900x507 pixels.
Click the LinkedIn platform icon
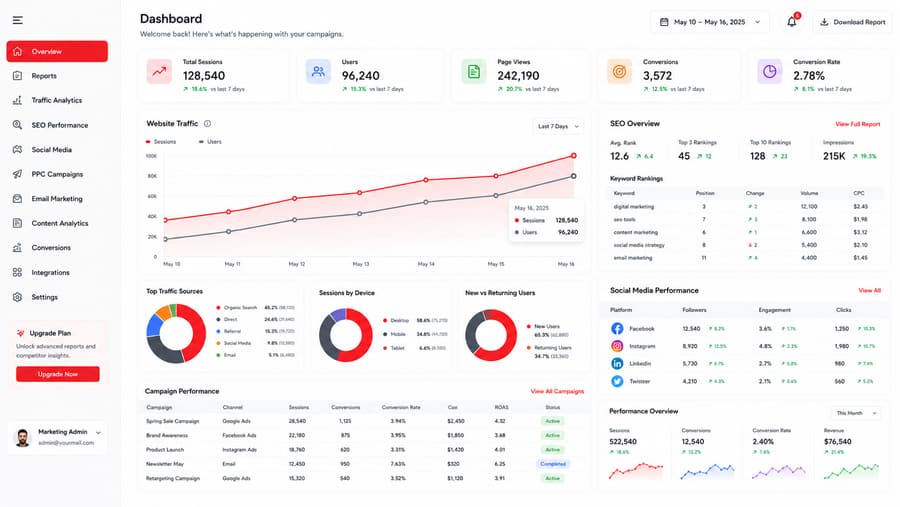[617, 363]
